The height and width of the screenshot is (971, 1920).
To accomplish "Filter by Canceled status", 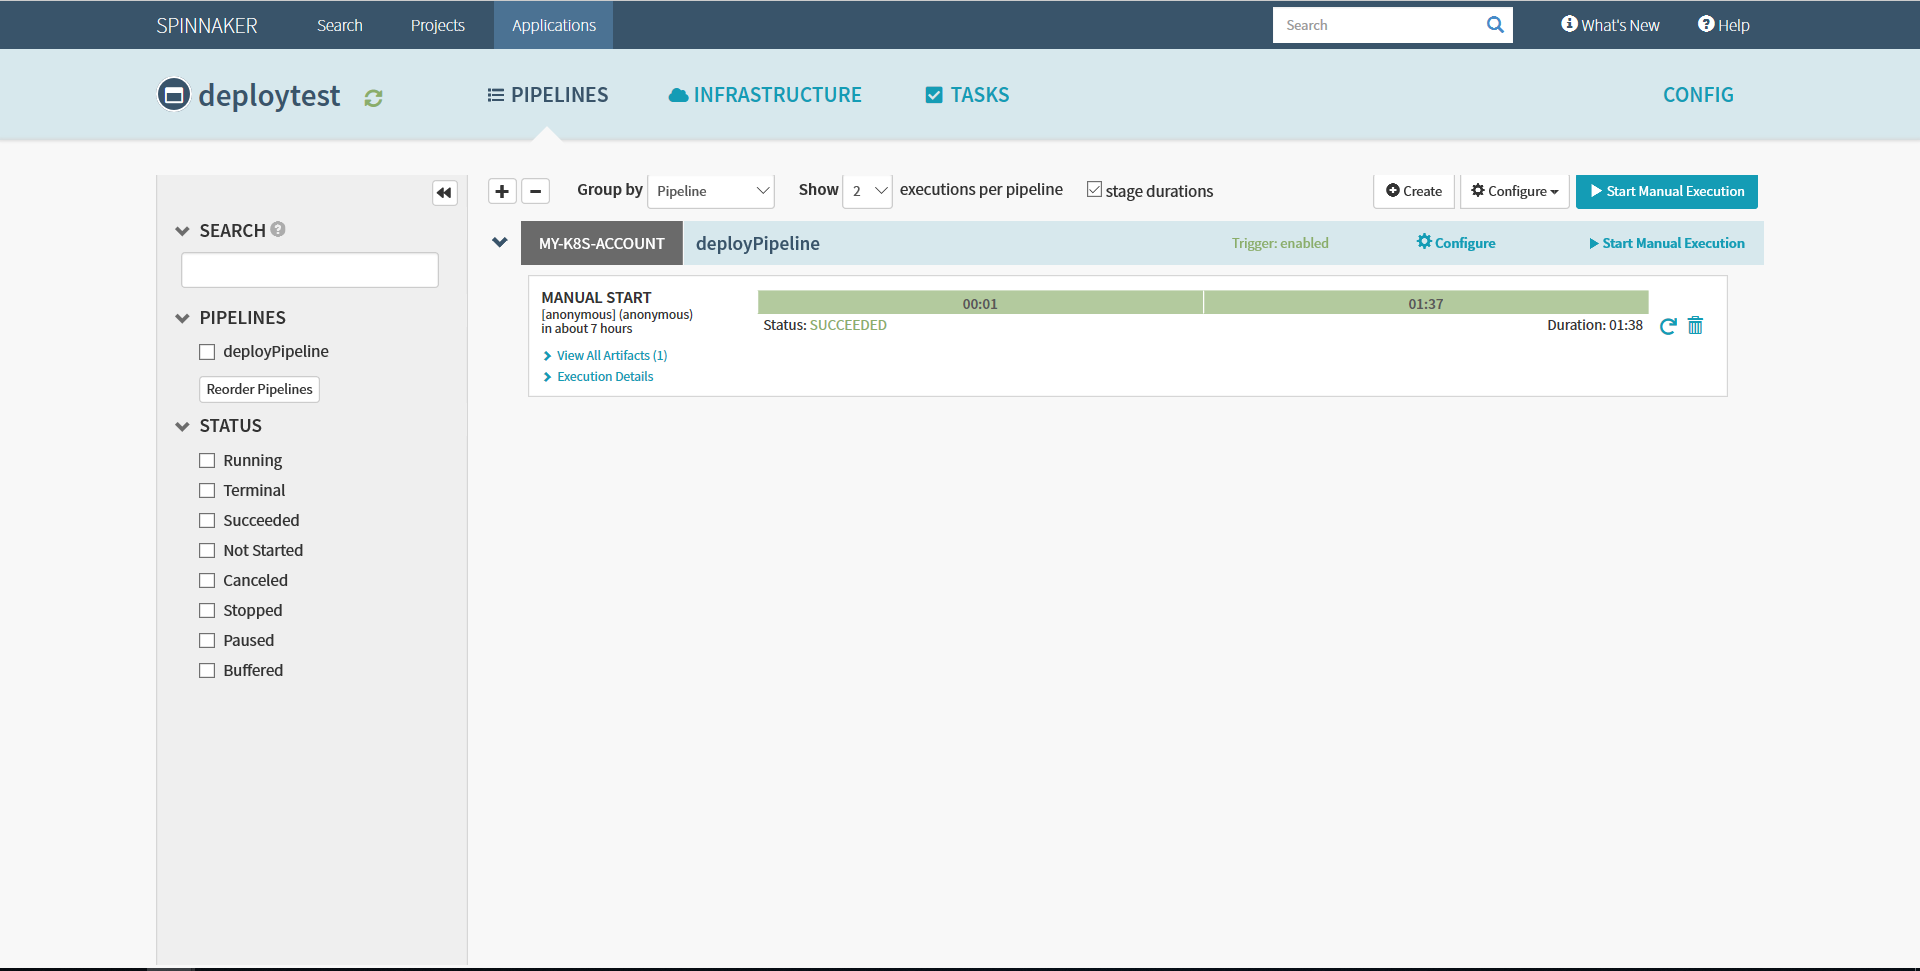I will coord(207,581).
